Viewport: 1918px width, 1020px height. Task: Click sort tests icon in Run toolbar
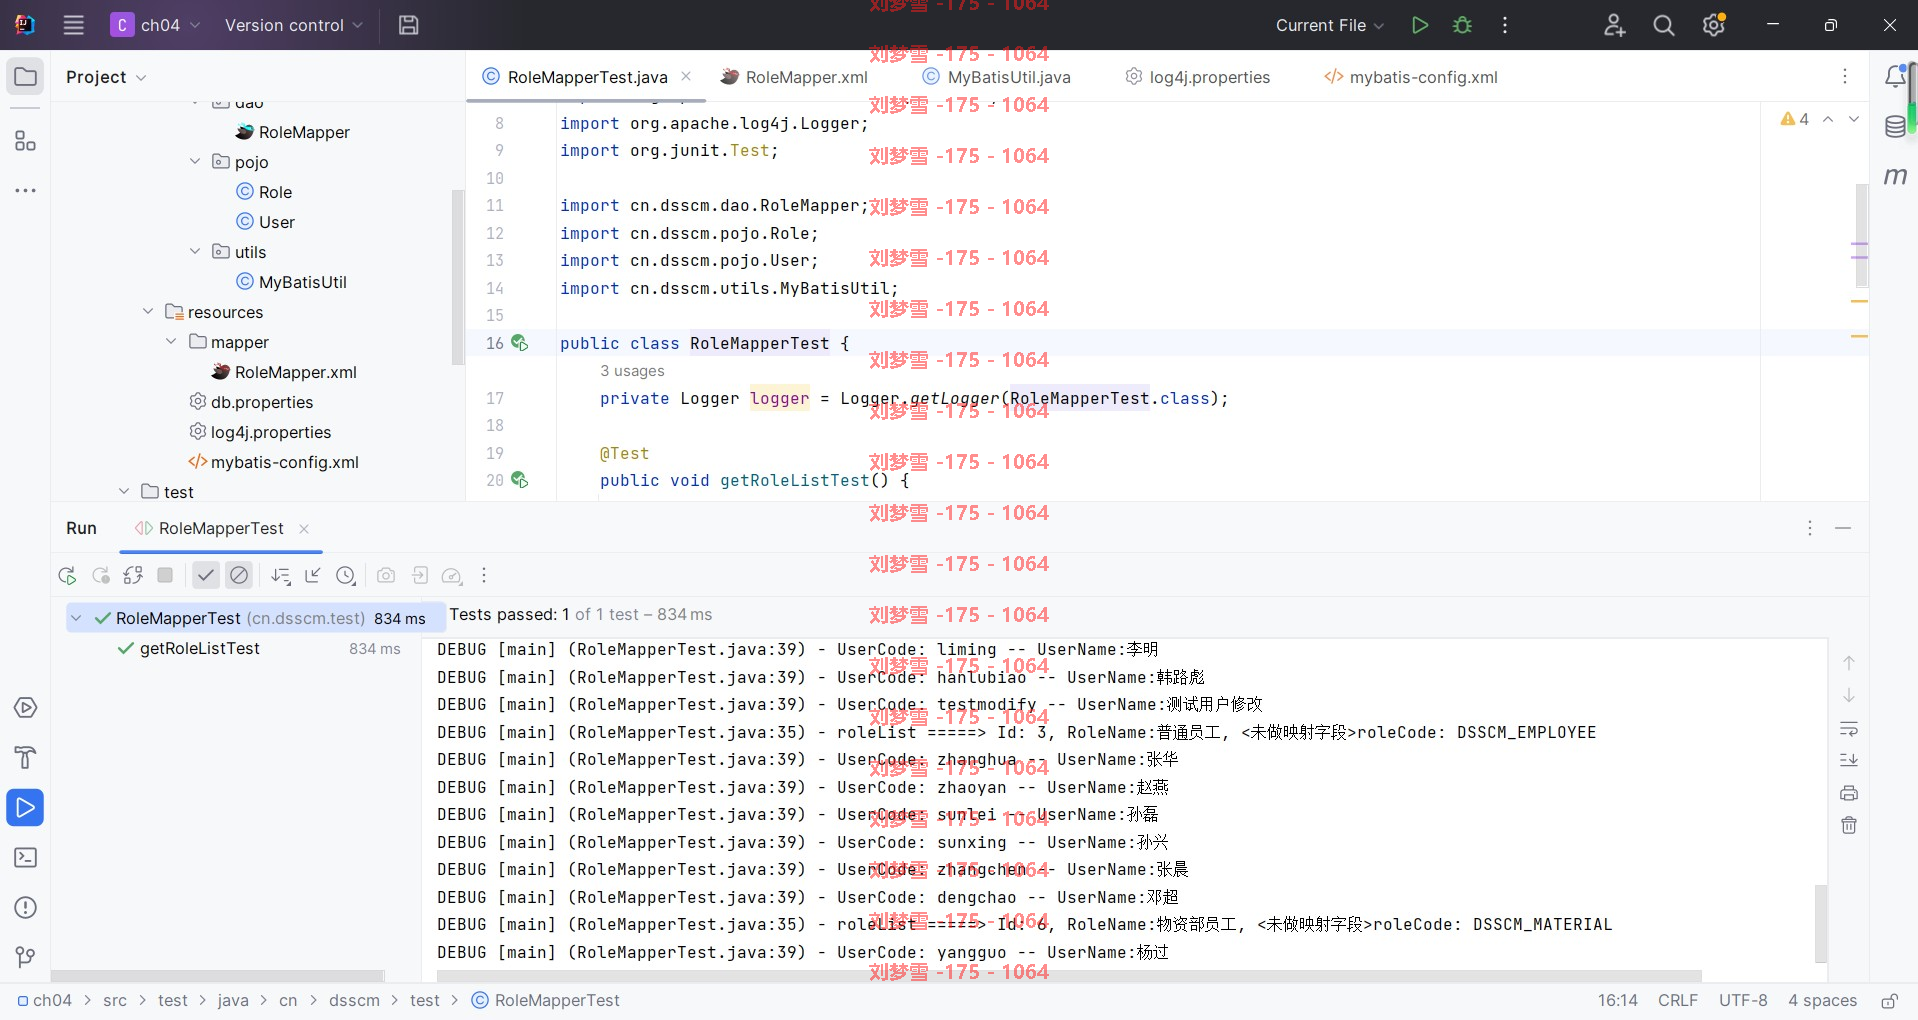pyautogui.click(x=281, y=576)
